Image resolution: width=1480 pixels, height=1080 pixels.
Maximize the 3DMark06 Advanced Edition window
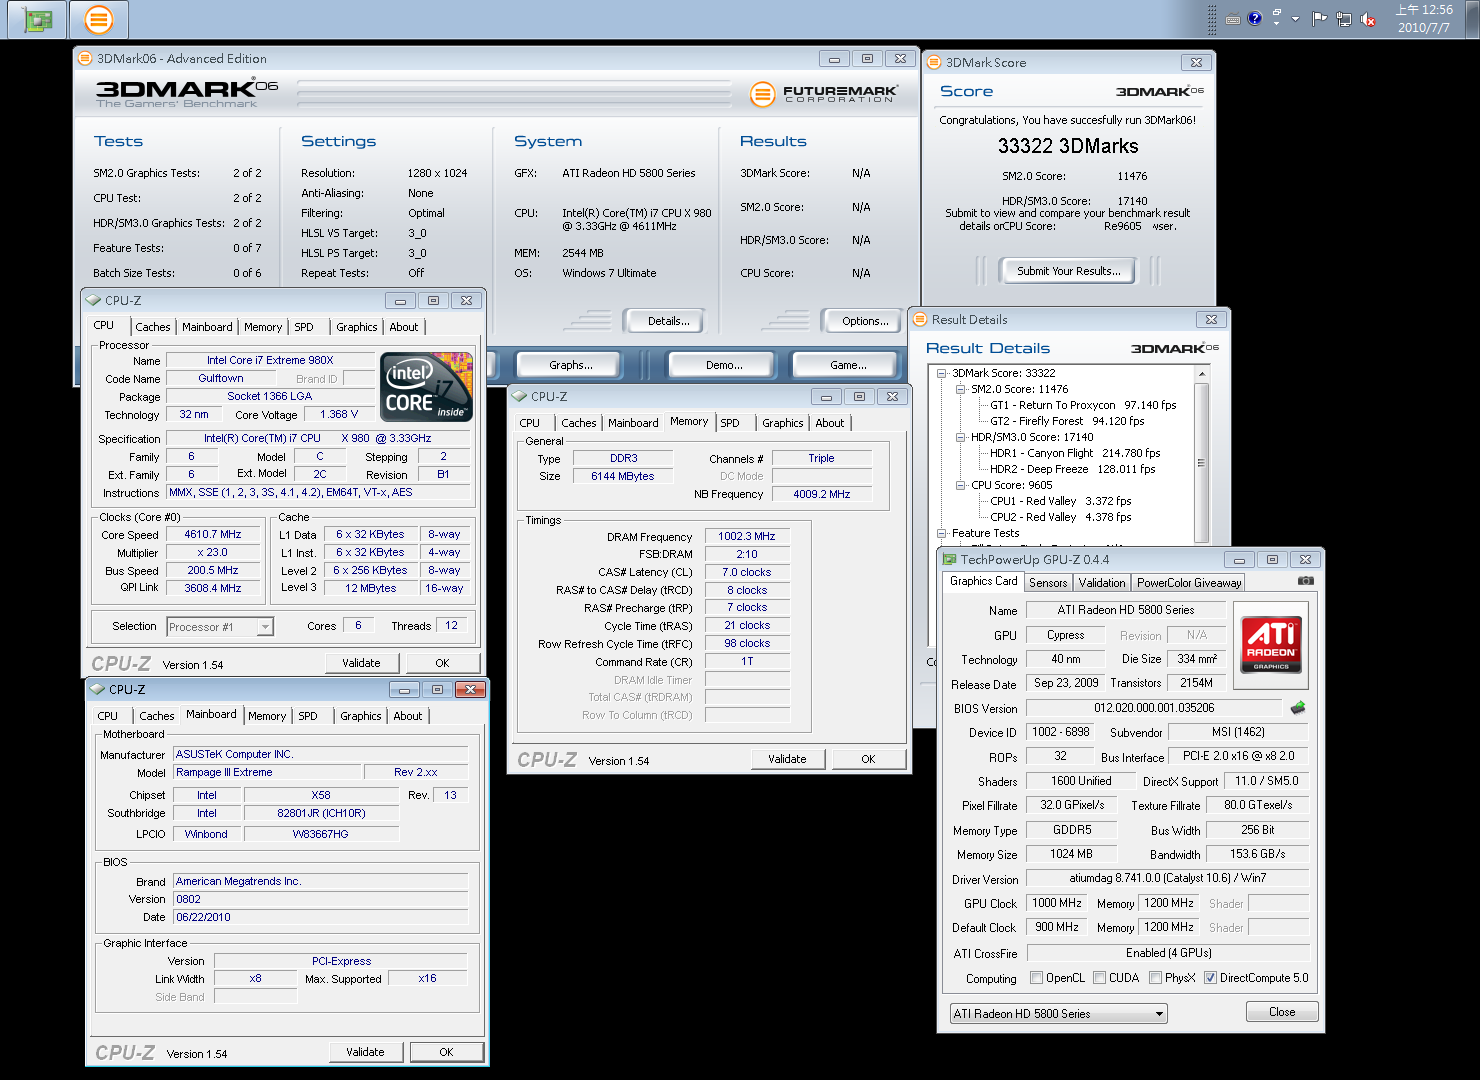(x=867, y=59)
